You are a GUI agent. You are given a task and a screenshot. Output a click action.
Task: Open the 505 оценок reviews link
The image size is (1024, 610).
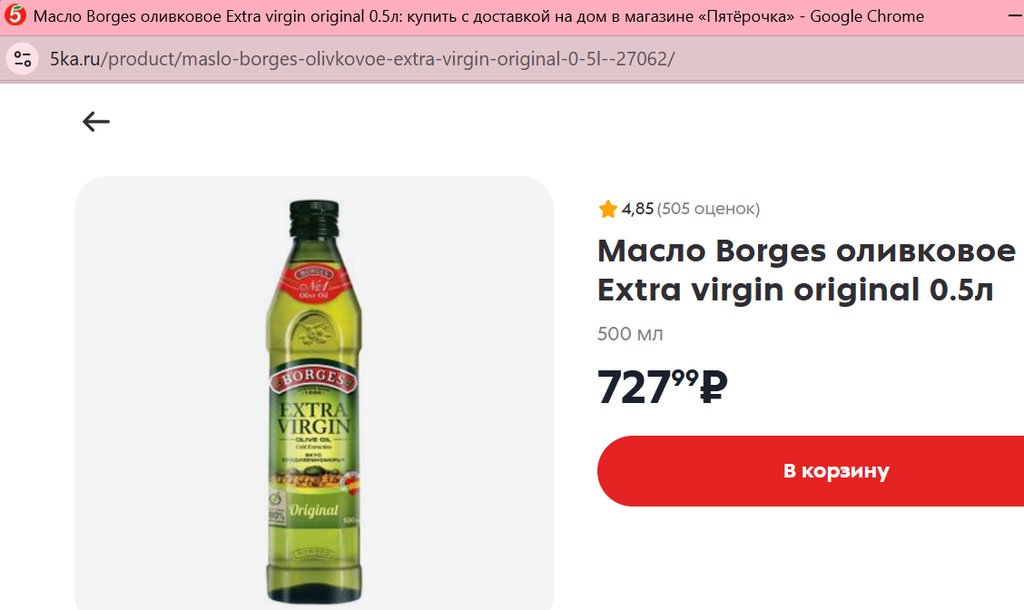click(x=709, y=209)
